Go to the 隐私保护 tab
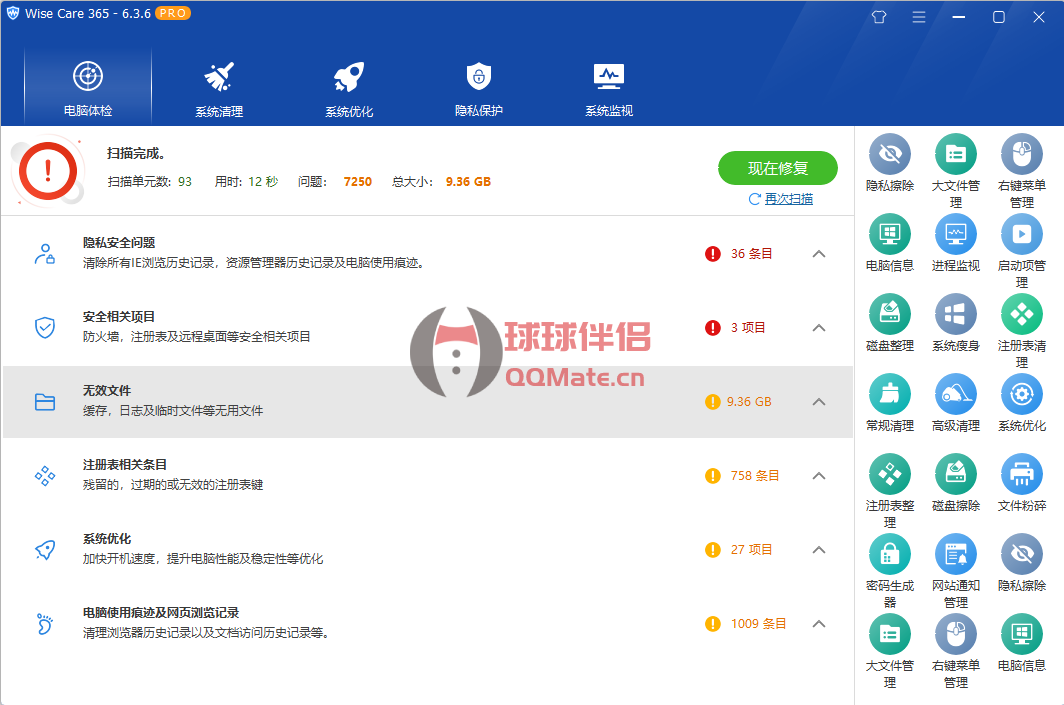This screenshot has height=705, width=1064. point(479,88)
